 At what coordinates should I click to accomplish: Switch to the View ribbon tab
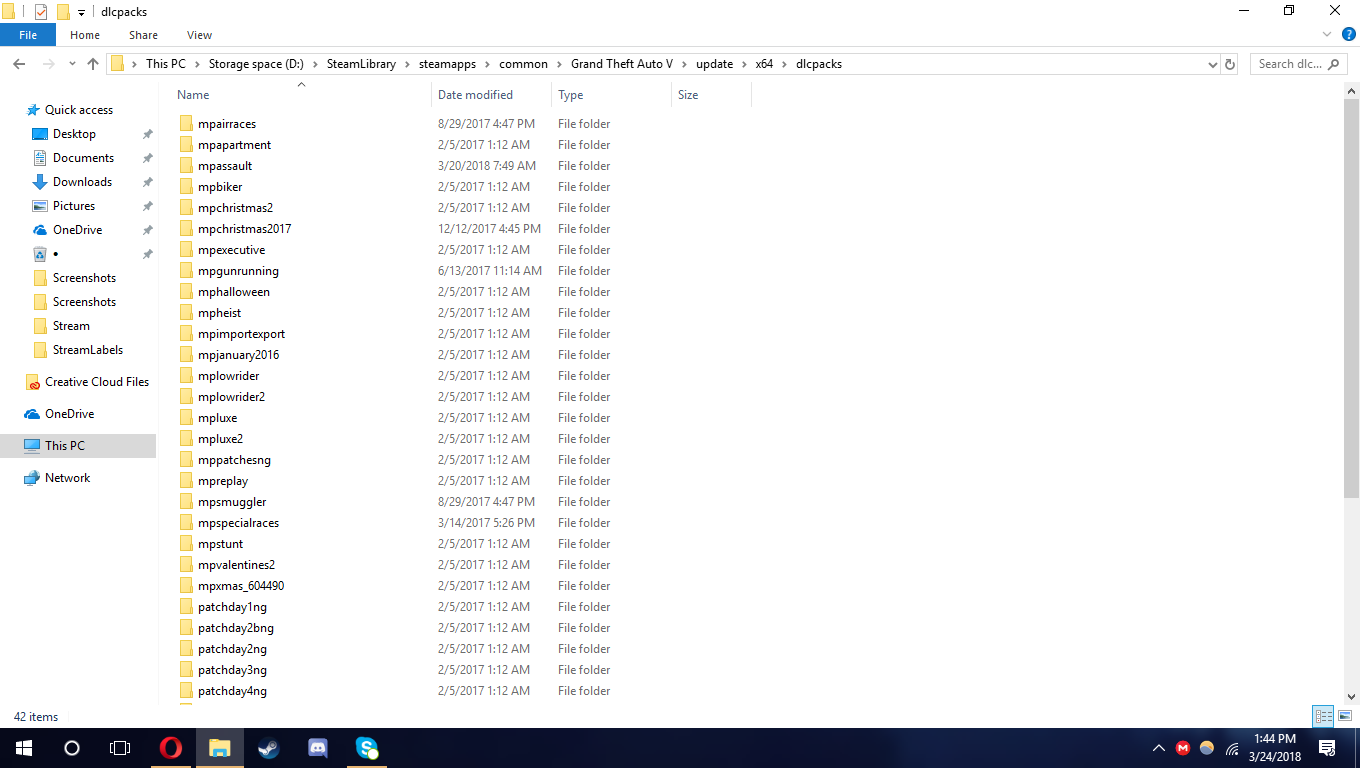coord(199,35)
